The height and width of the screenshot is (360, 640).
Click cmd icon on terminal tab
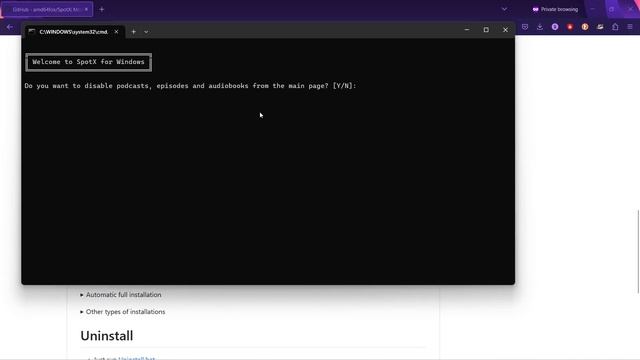(x=32, y=32)
